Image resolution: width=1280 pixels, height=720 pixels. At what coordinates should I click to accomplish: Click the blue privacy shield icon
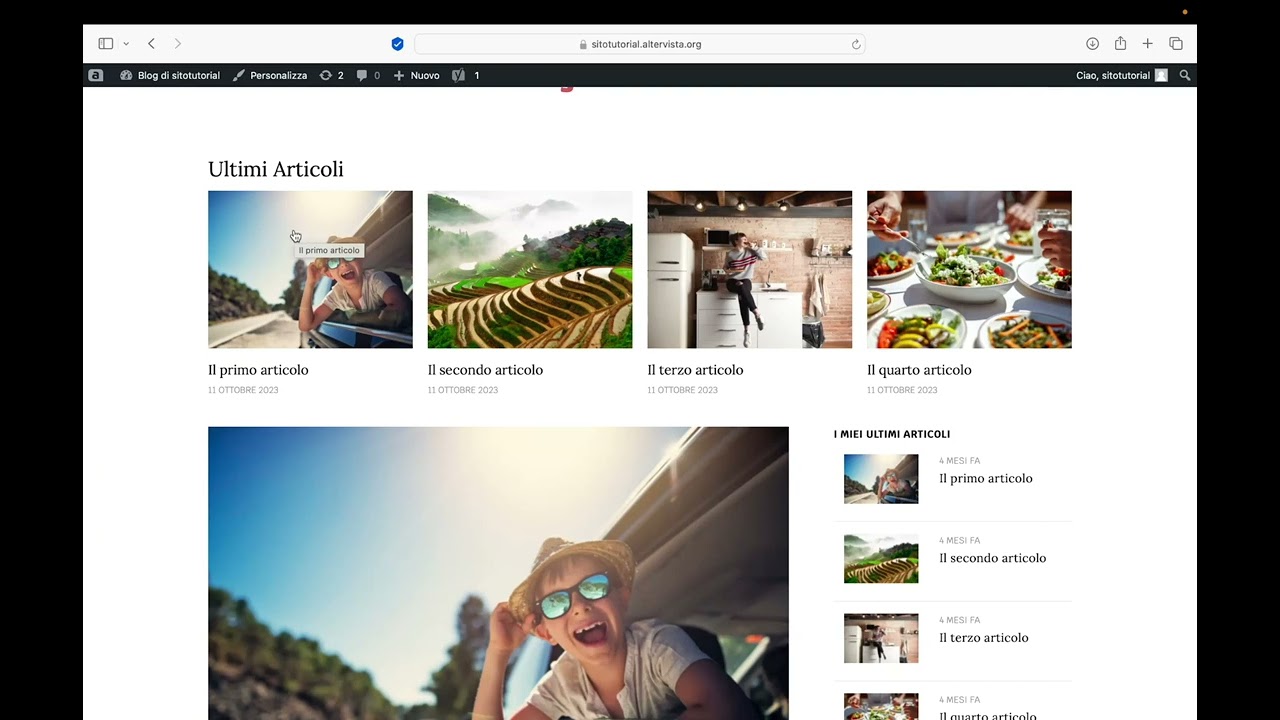(397, 44)
